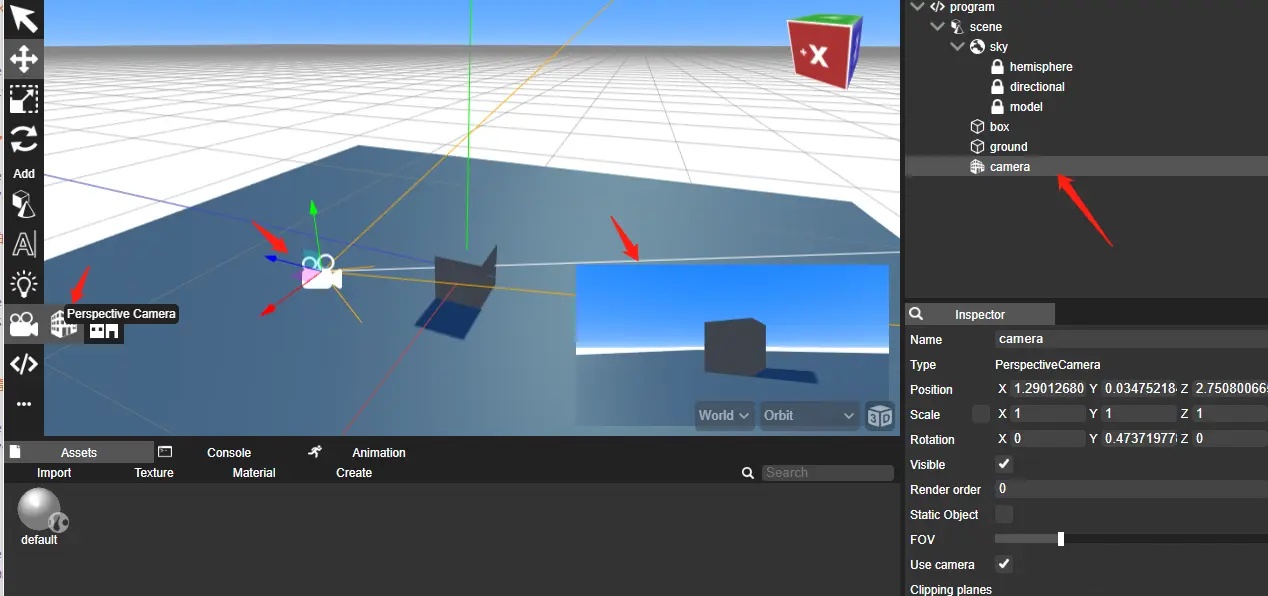1268x596 pixels.
Task: Uncheck the Visible checkbox
Action: tap(1004, 464)
